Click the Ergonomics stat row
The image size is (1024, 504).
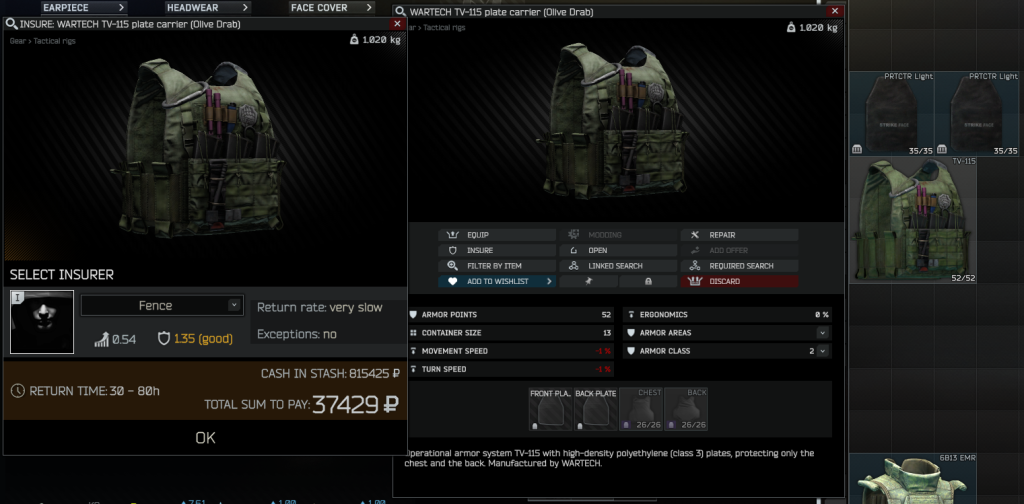728,315
